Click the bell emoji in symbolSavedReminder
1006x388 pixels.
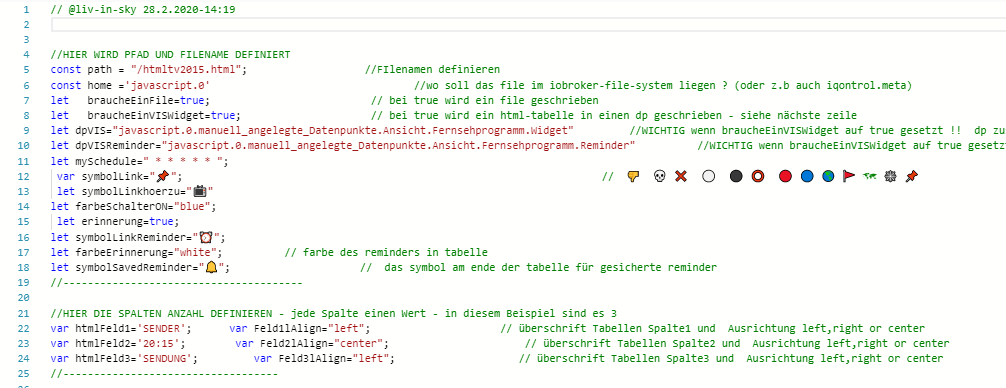point(211,267)
